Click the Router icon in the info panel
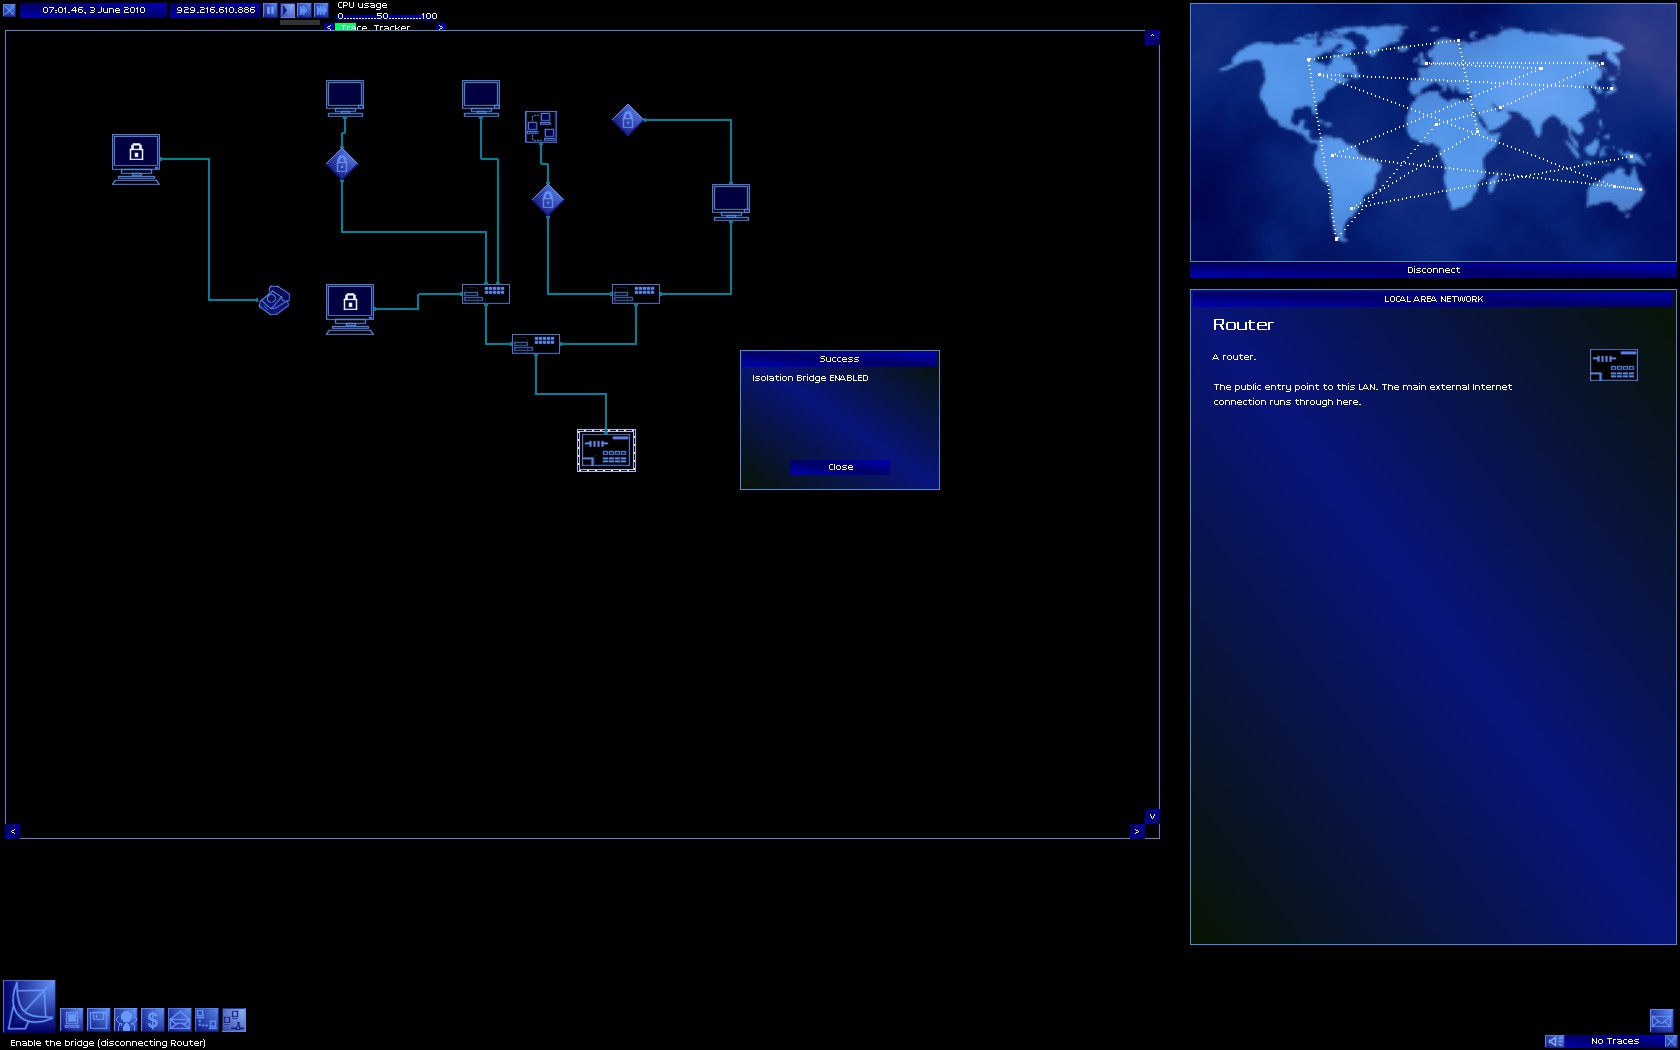The height and width of the screenshot is (1050, 1680). (x=1614, y=365)
